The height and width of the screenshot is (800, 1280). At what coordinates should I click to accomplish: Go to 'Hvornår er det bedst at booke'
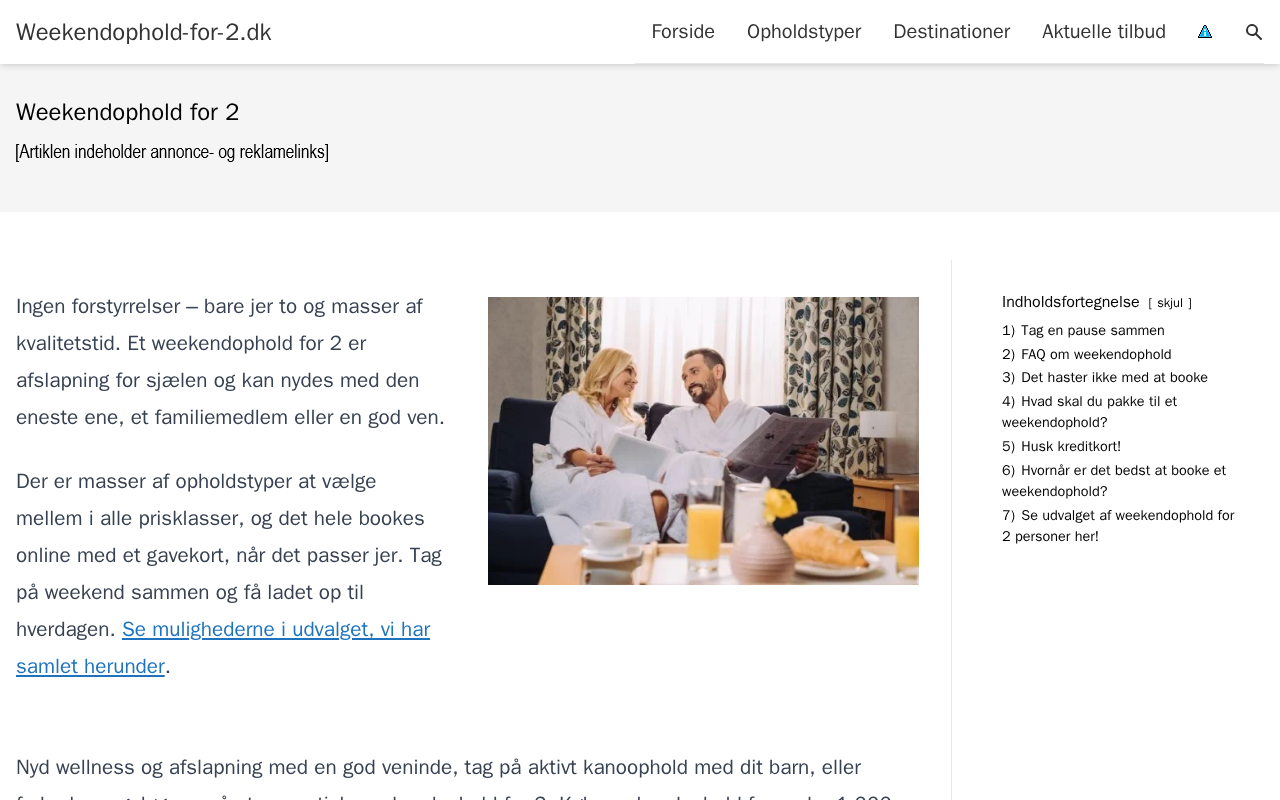[x=1114, y=481]
